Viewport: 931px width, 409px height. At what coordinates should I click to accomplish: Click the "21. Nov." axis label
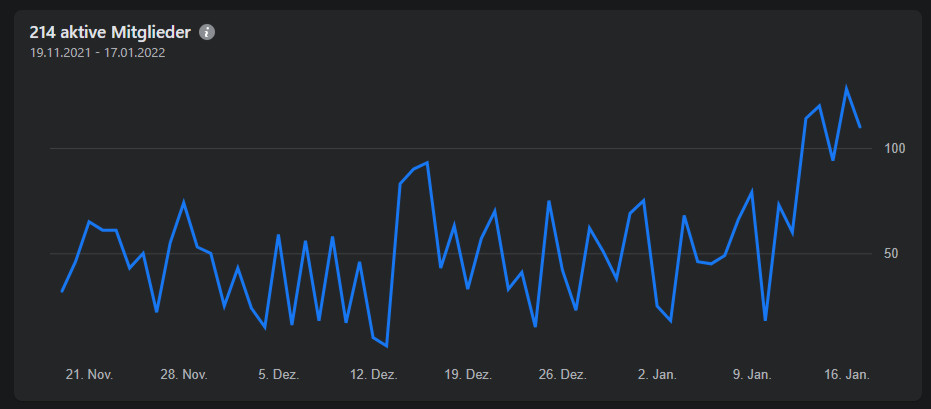pyautogui.click(x=89, y=375)
